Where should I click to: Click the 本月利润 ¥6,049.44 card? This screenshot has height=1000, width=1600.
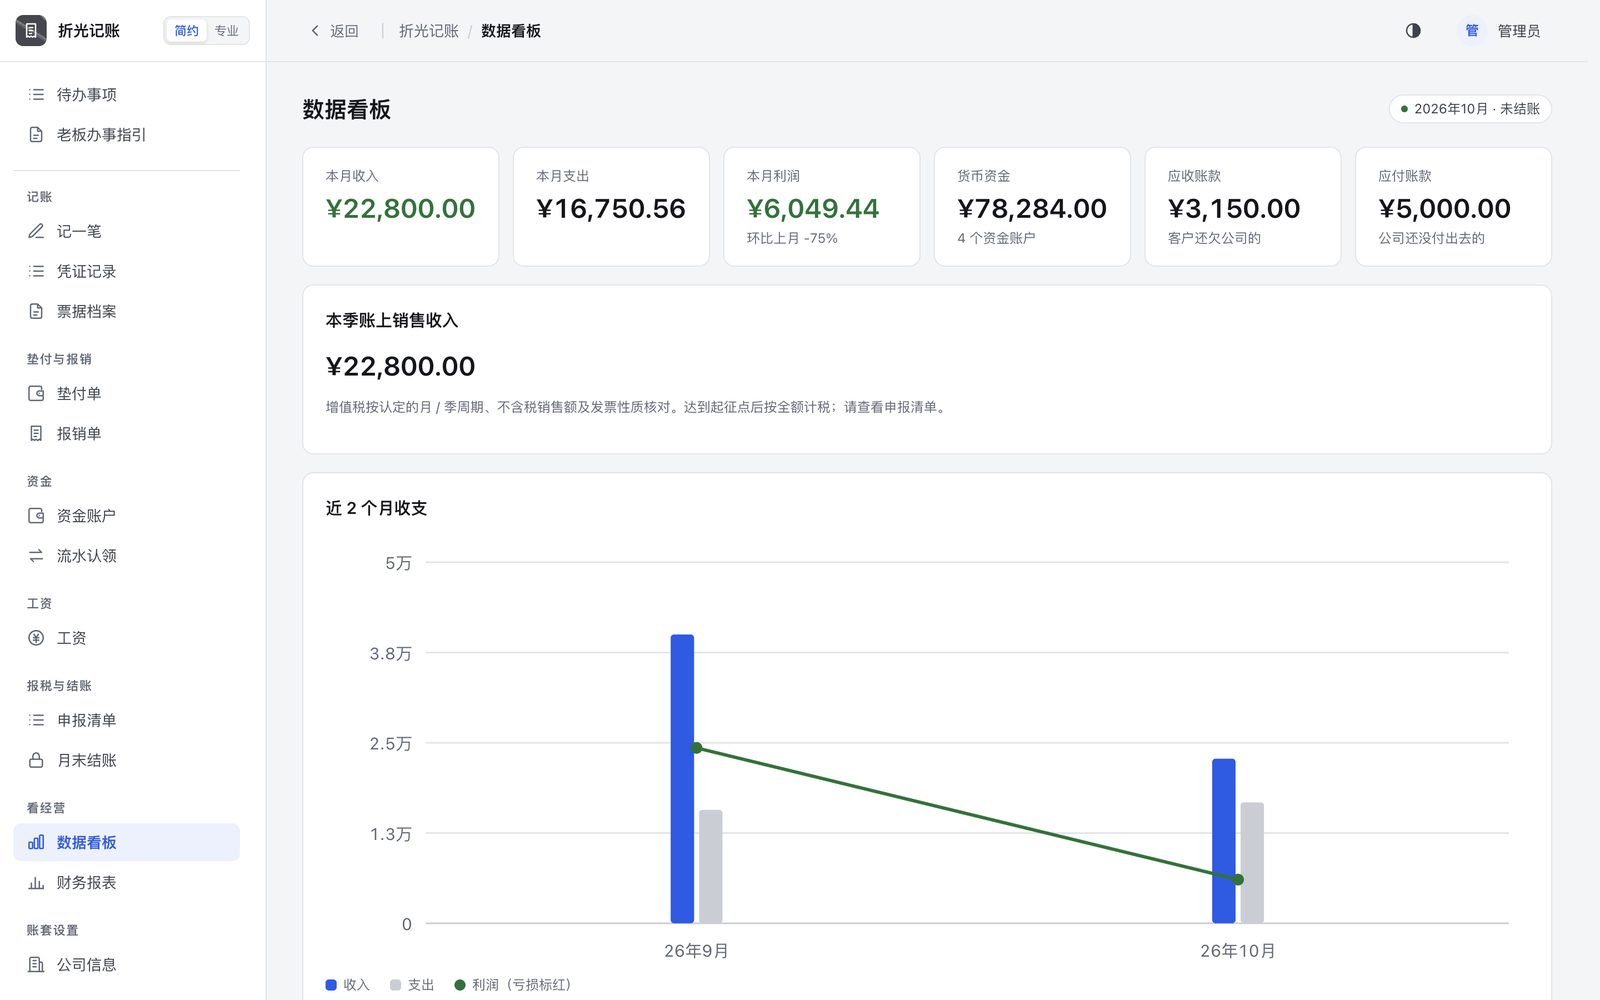pyautogui.click(x=822, y=207)
